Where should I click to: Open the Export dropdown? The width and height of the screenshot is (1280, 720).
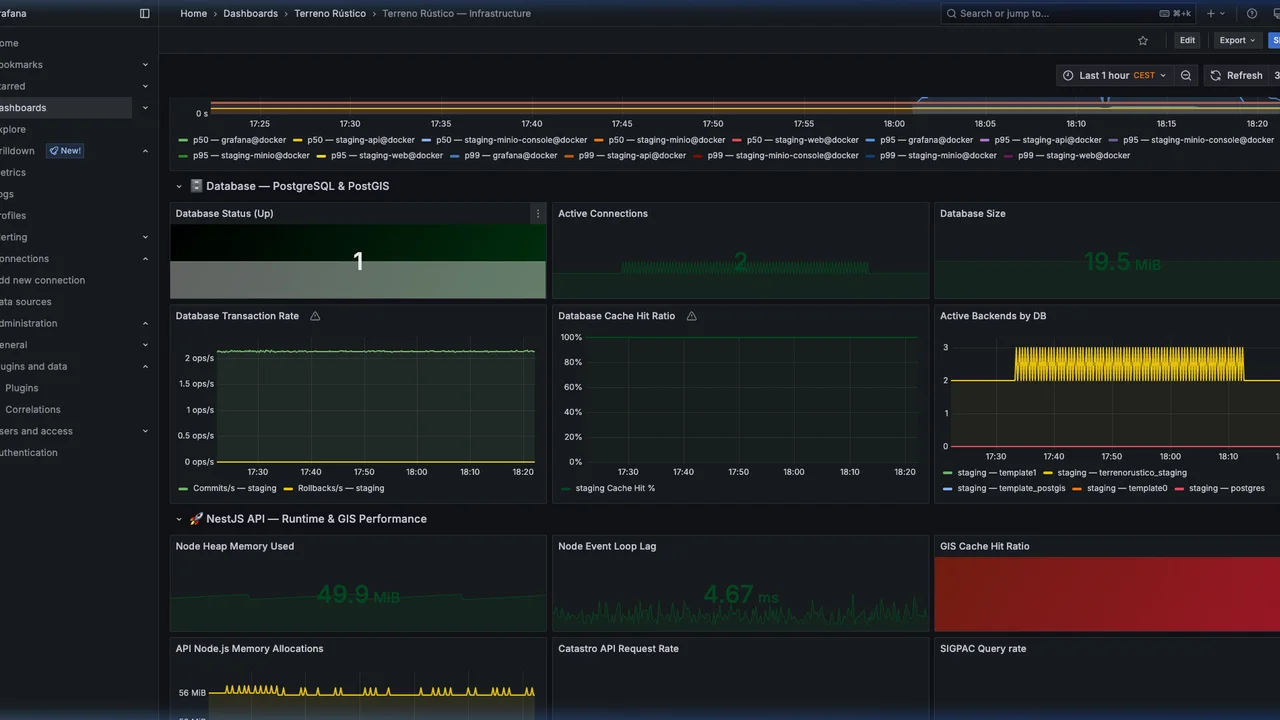tap(1237, 41)
